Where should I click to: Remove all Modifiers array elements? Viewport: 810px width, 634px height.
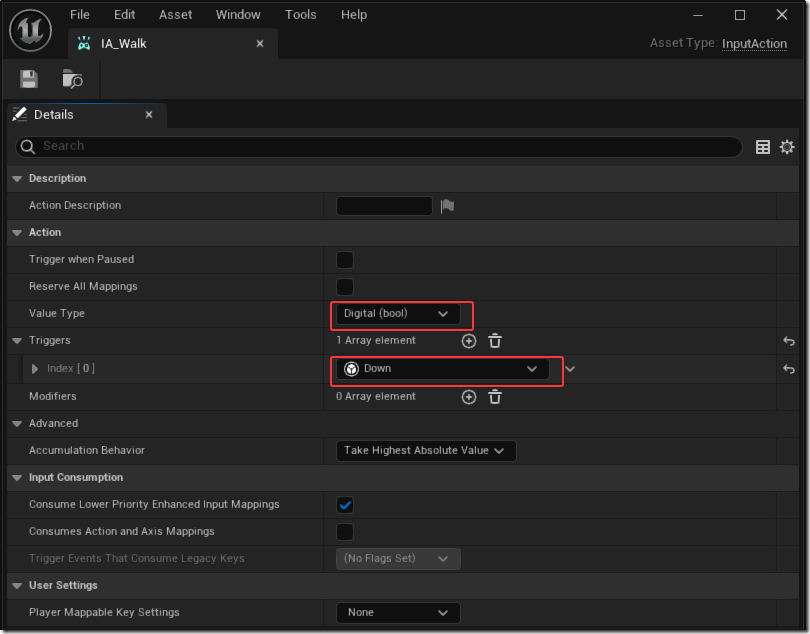pos(495,397)
